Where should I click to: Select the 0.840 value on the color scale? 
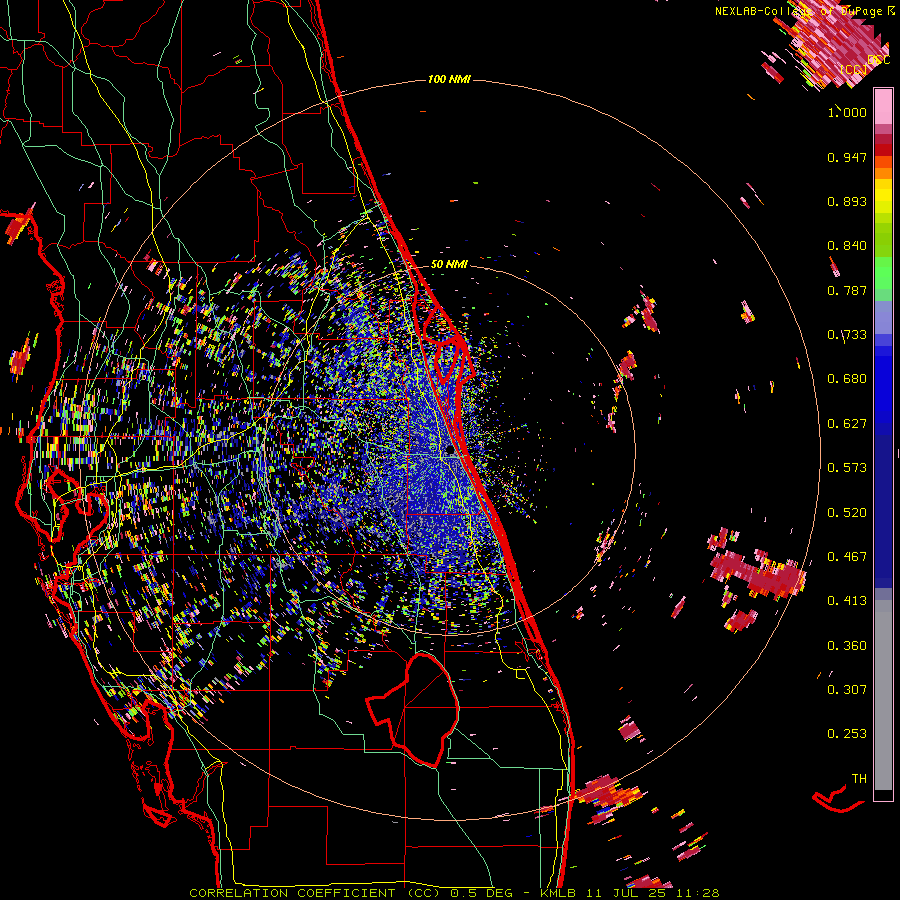(847, 246)
